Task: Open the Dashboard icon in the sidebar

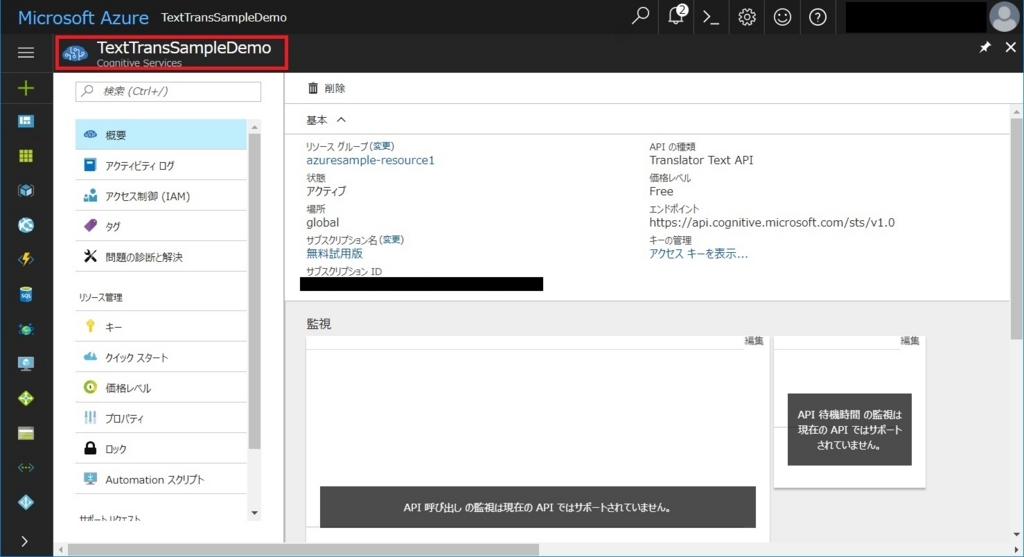Action: pyautogui.click(x=26, y=121)
